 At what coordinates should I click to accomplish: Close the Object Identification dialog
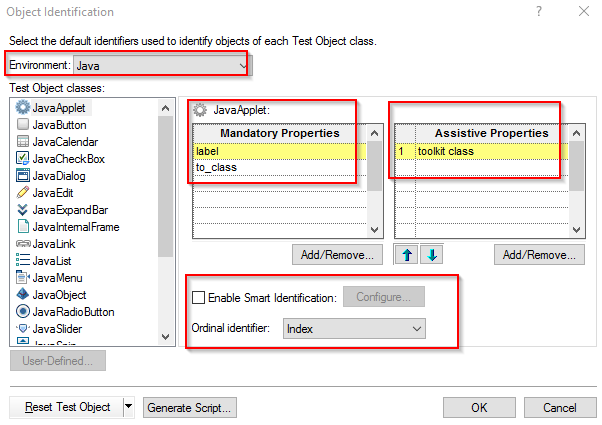[x=584, y=12]
